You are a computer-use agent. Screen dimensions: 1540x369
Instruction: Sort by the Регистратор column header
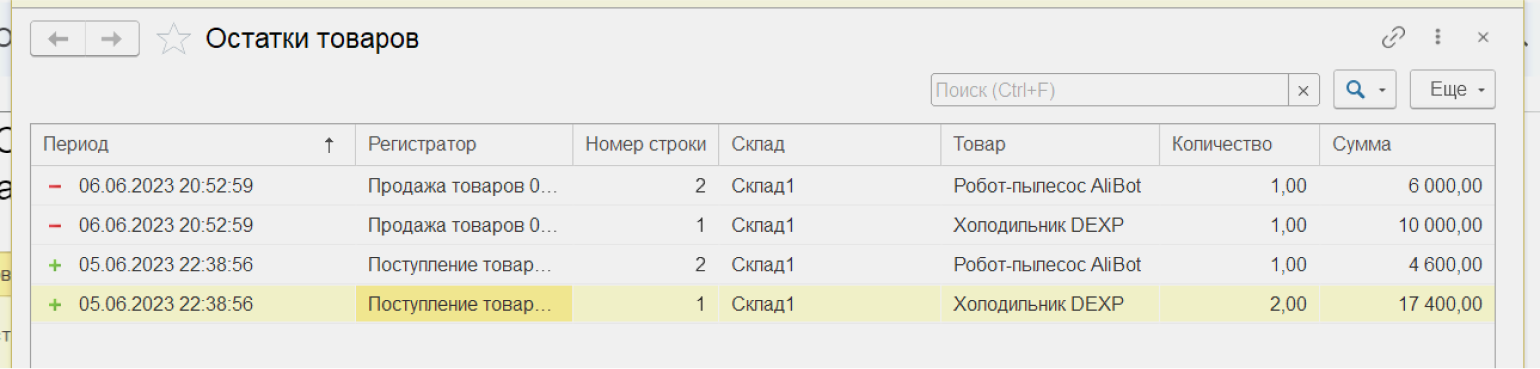[x=464, y=145]
